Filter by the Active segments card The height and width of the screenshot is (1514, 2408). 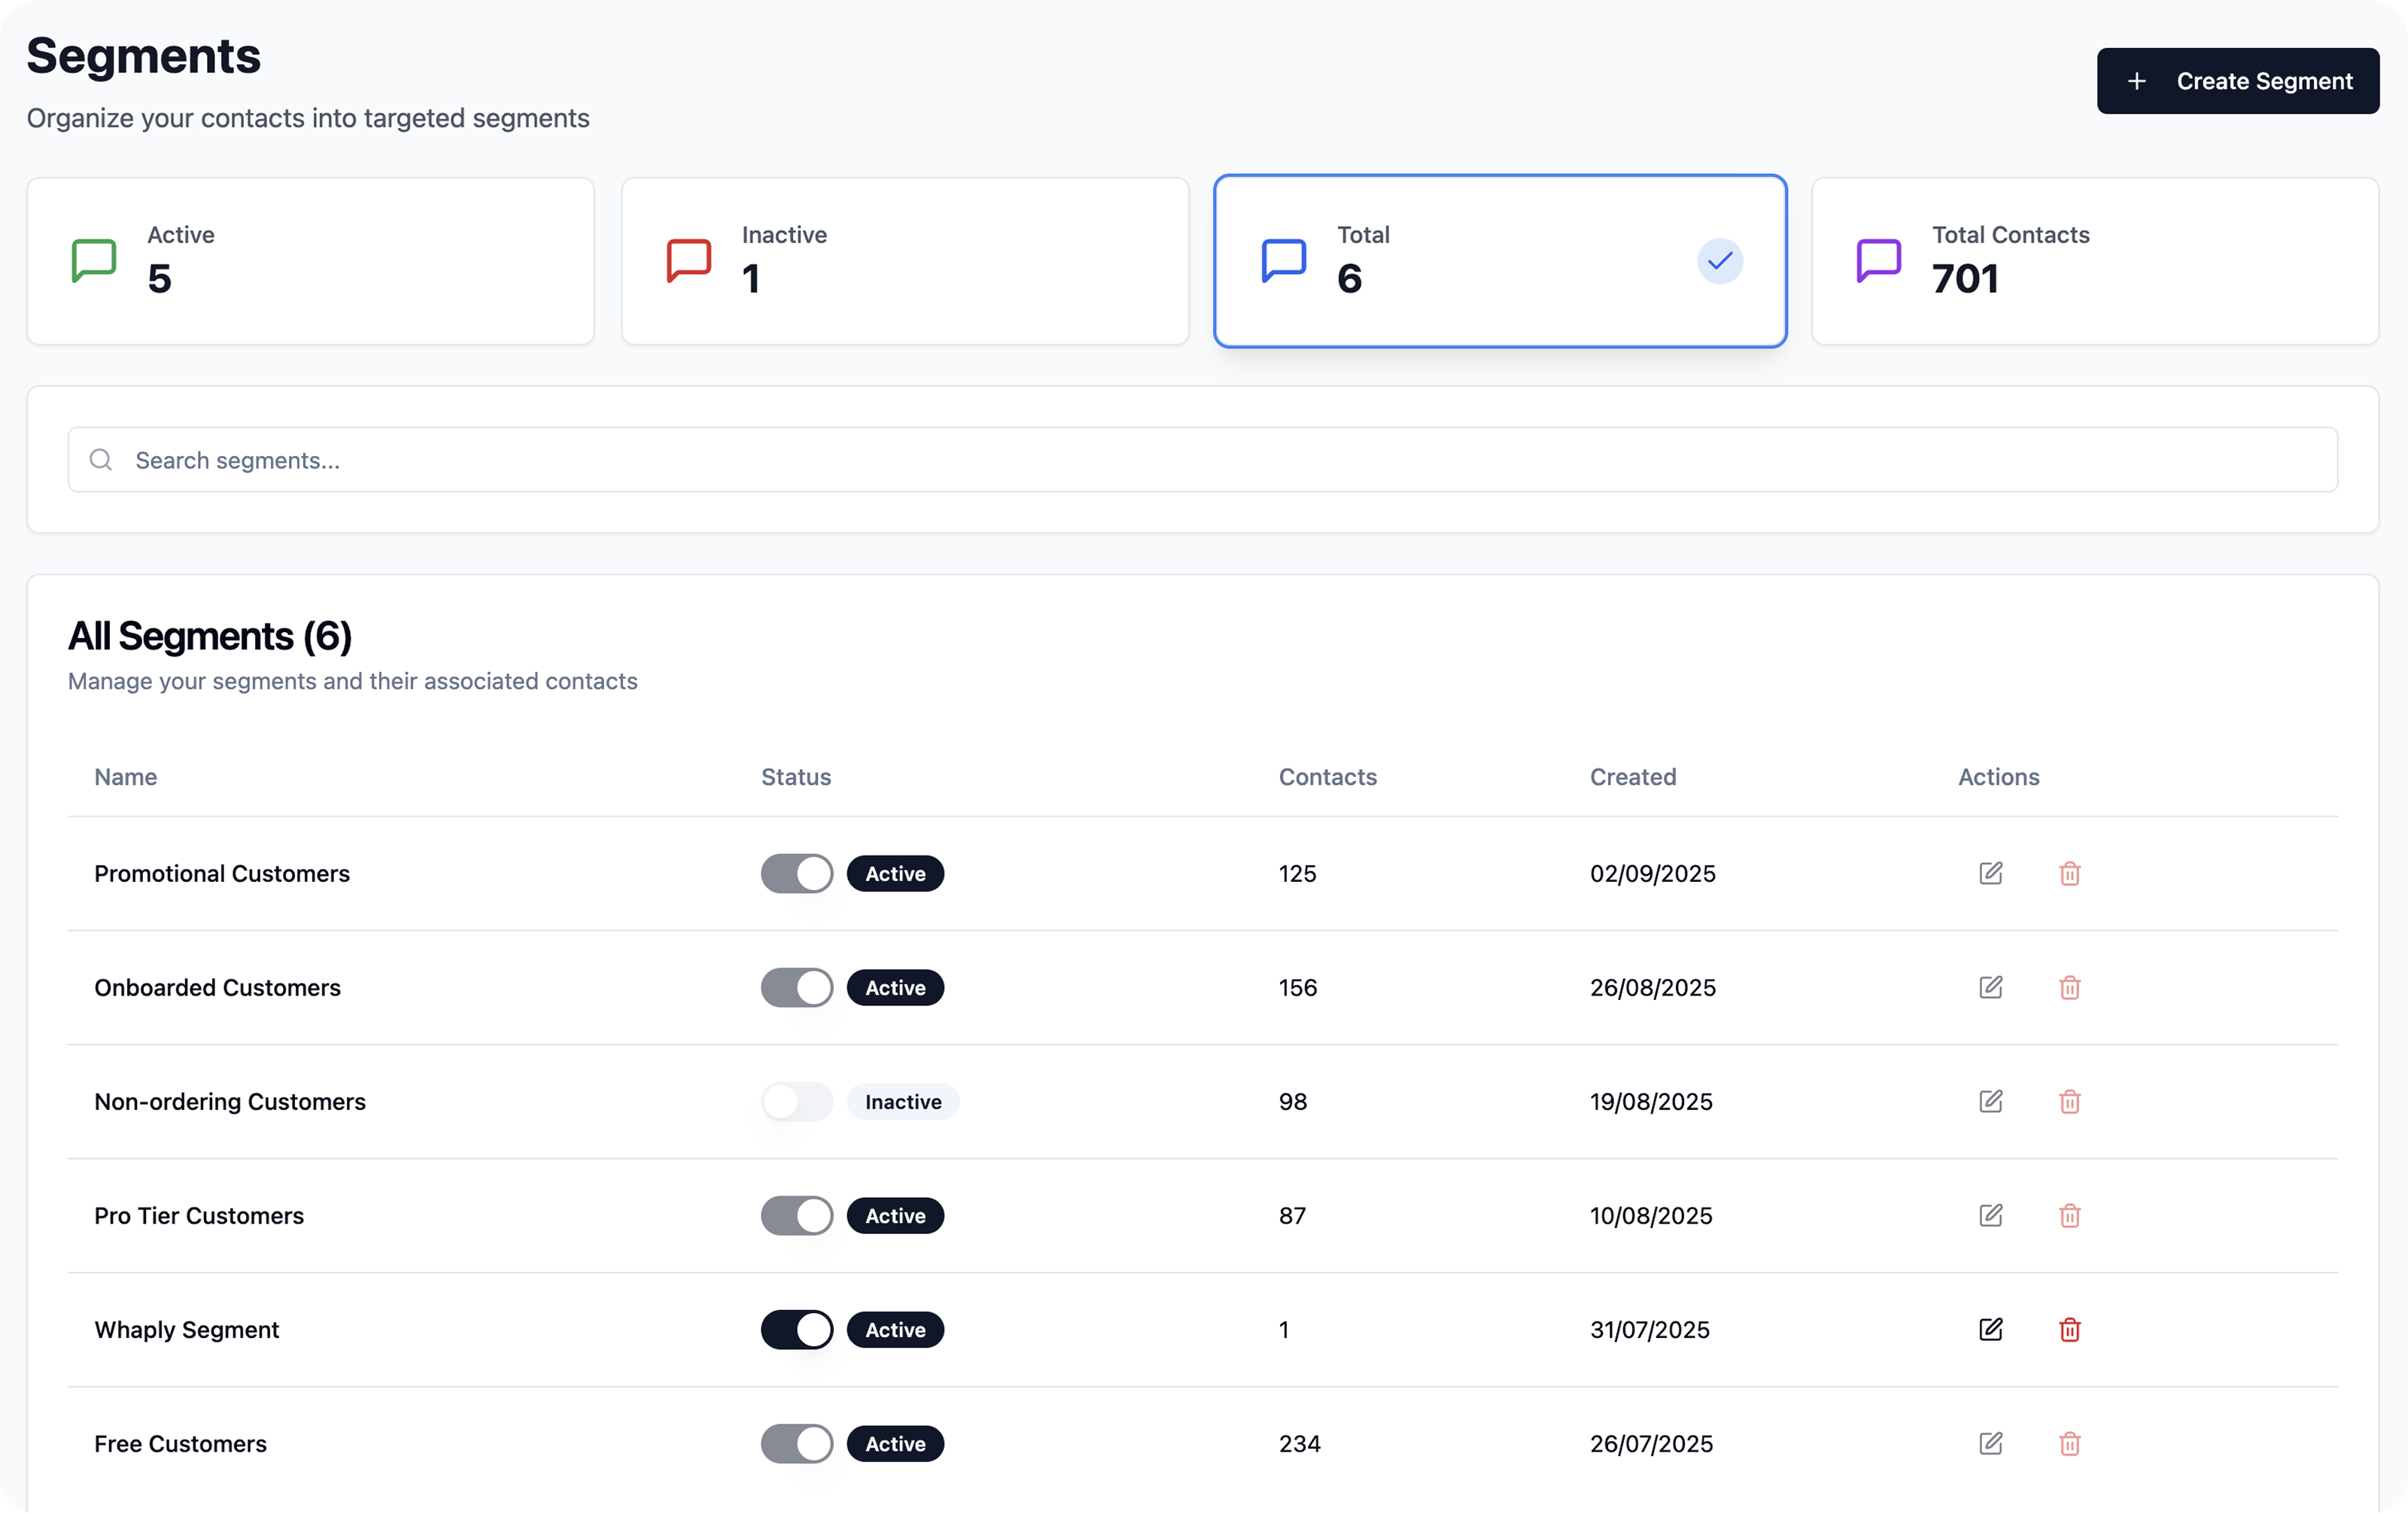tap(310, 261)
